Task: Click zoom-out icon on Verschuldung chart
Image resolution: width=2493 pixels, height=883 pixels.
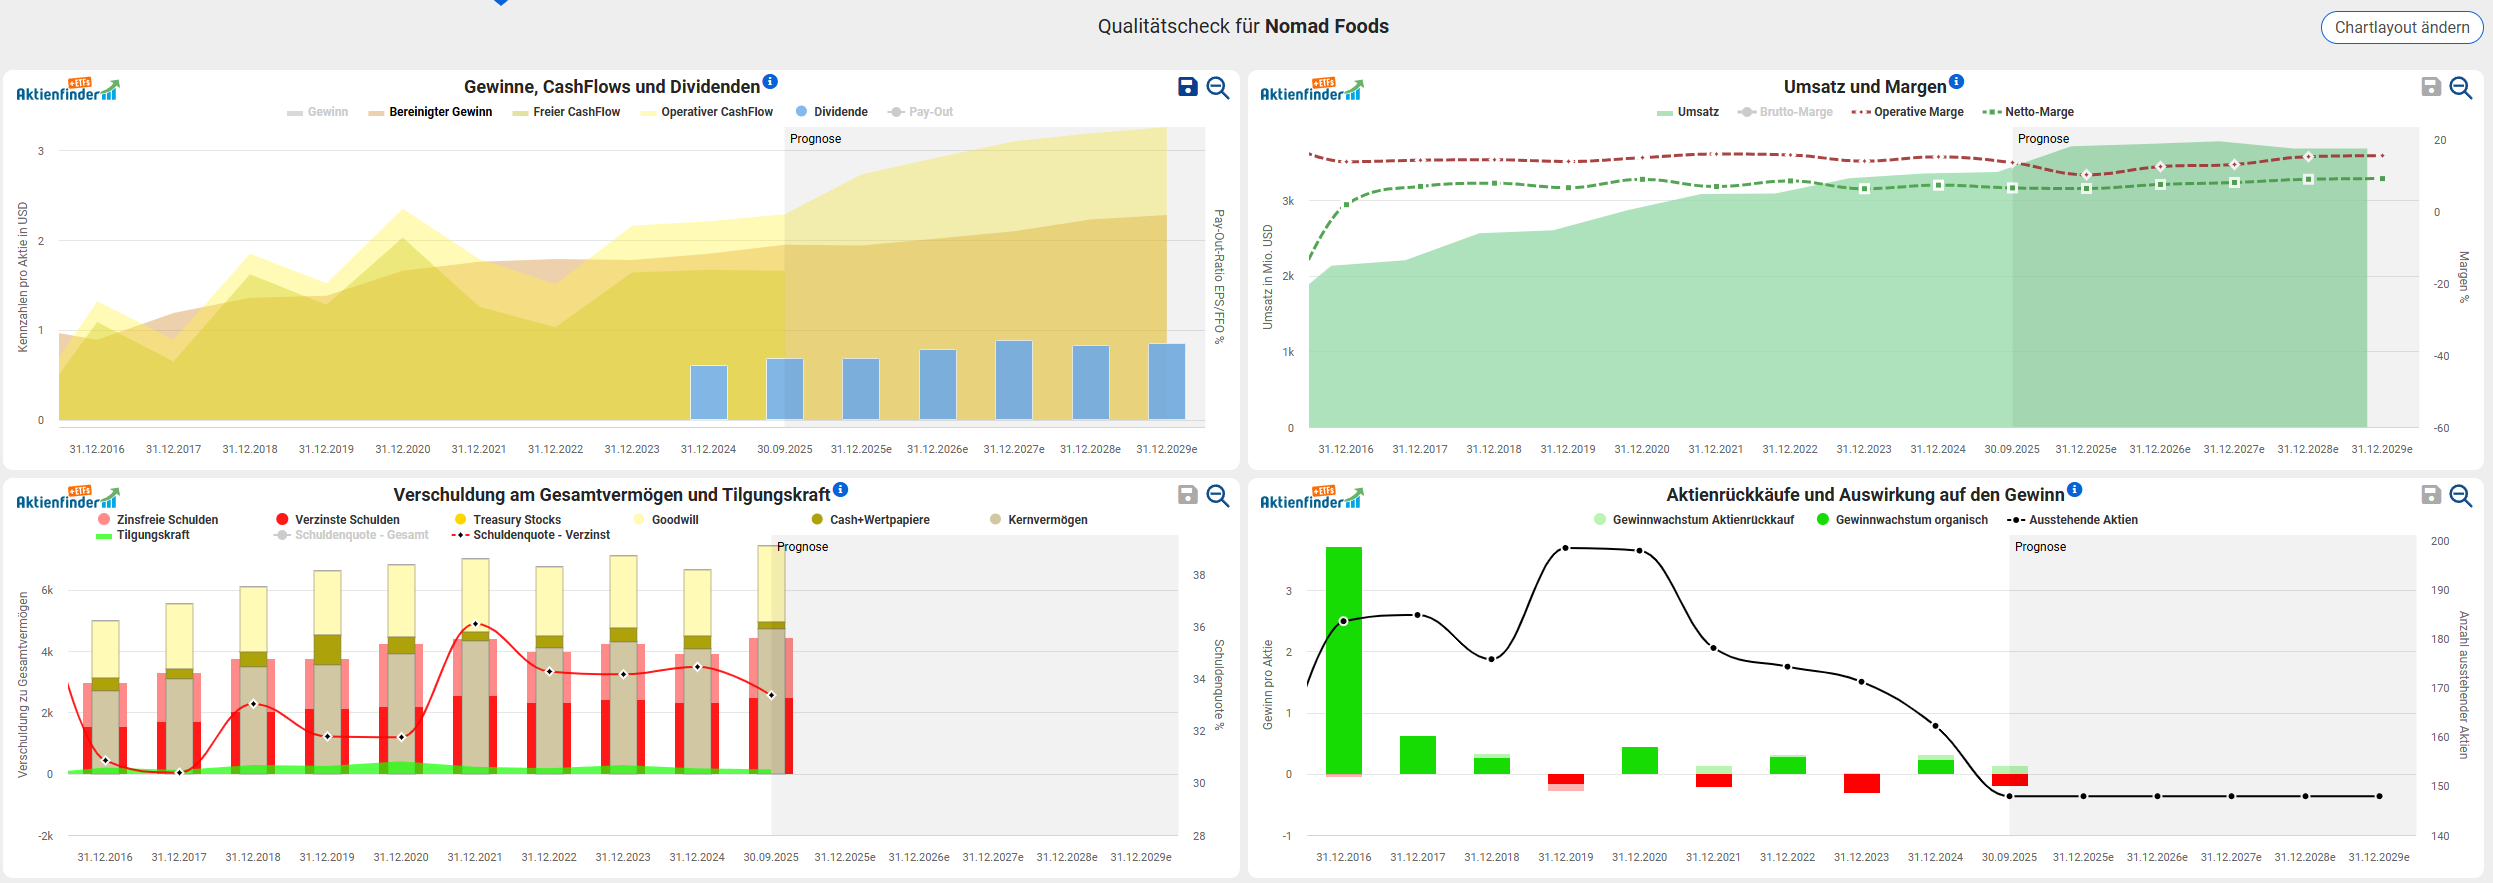Action: [x=1217, y=495]
